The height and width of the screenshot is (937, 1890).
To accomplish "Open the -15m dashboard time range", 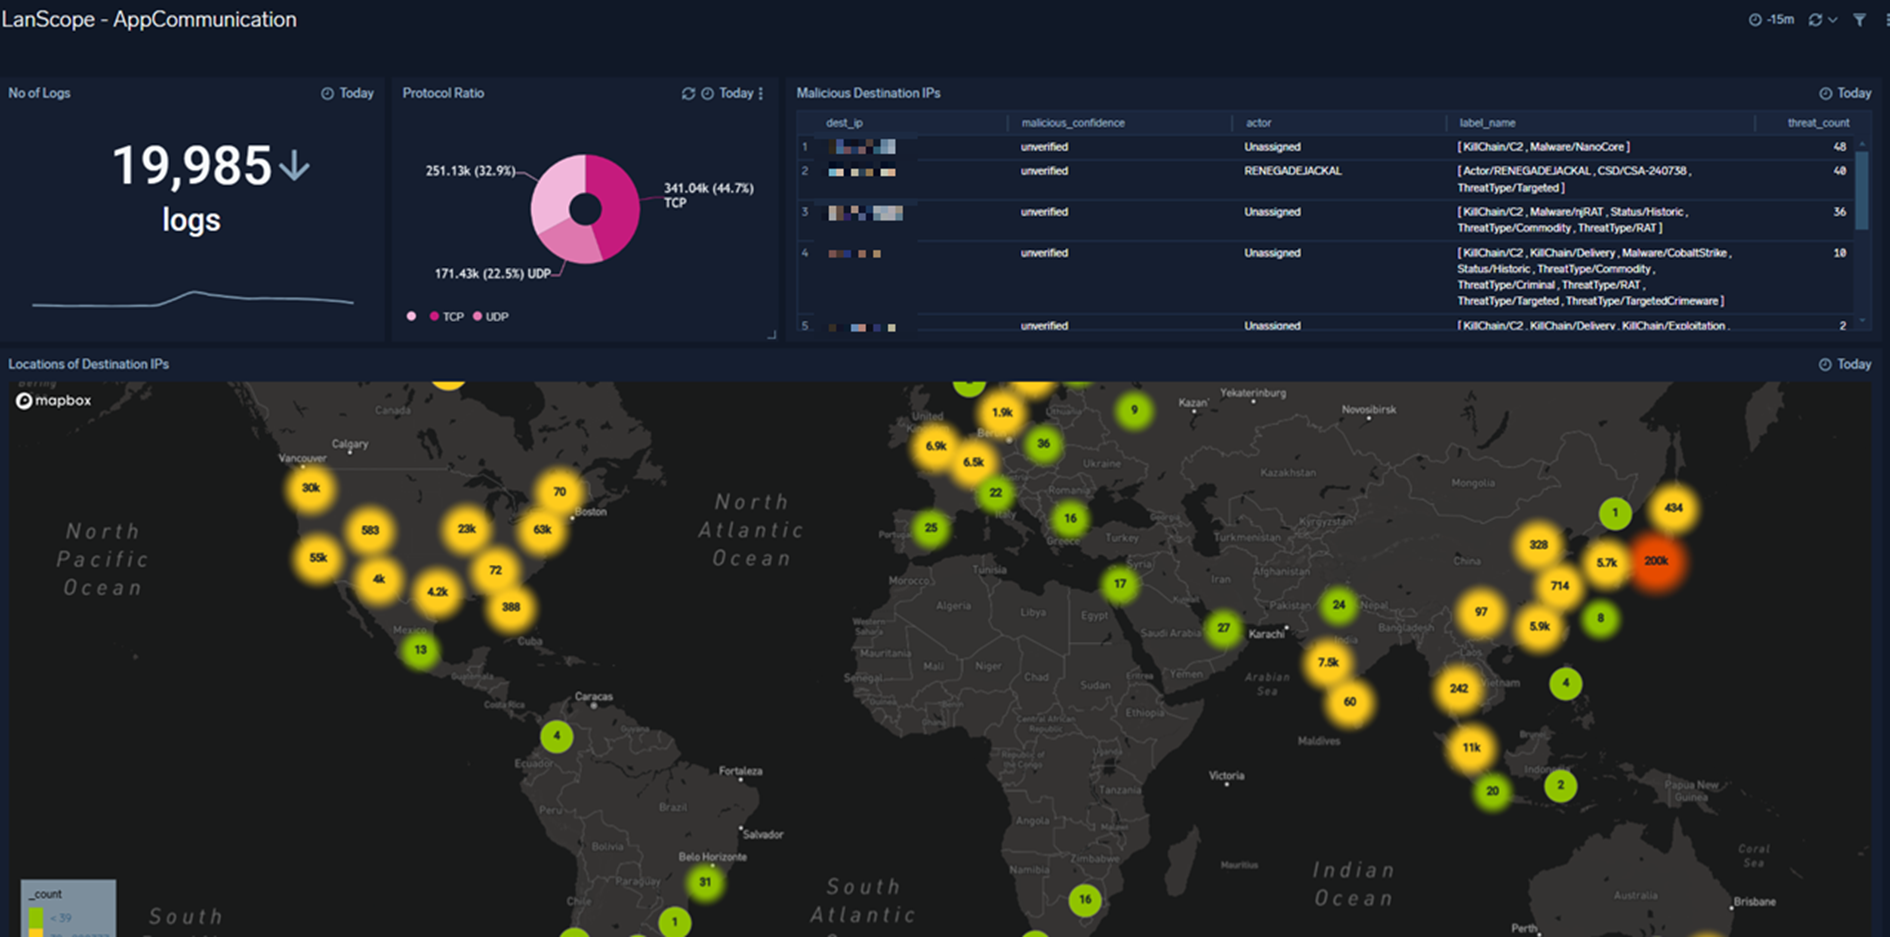I will coord(1771,20).
